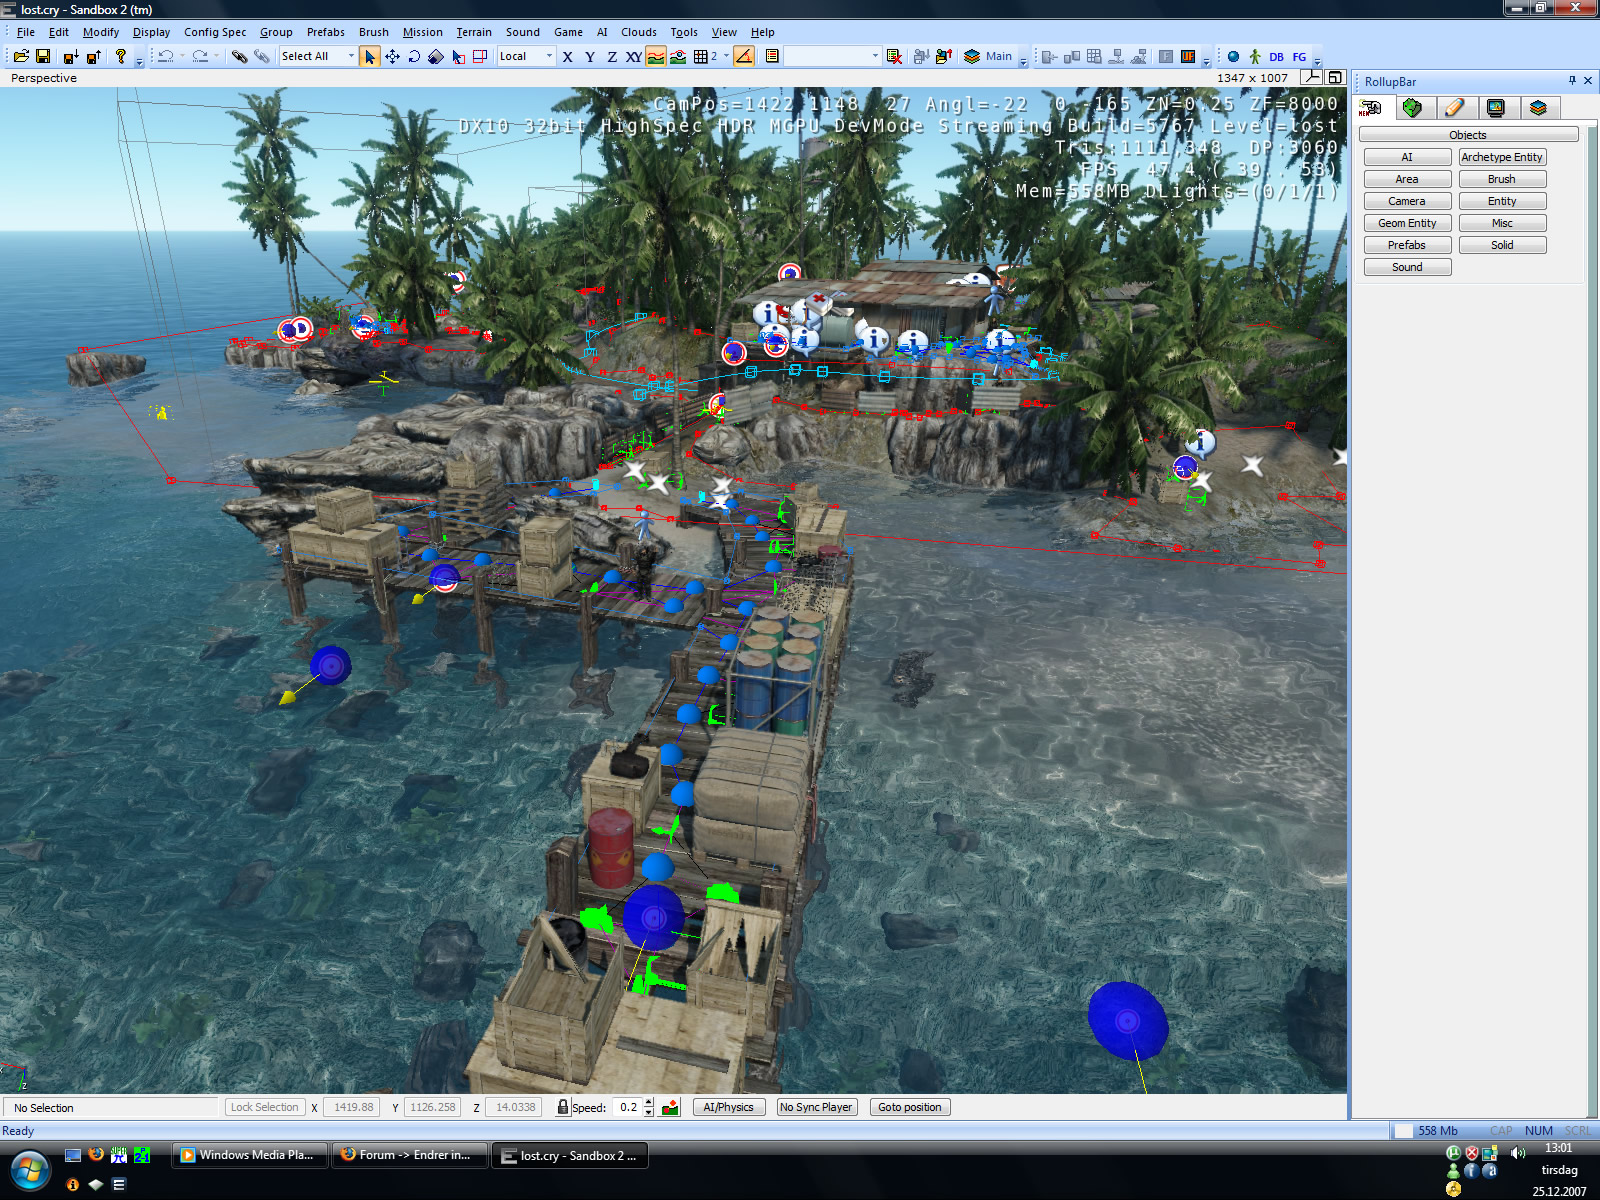Click the Prefabs object button

tap(1407, 245)
